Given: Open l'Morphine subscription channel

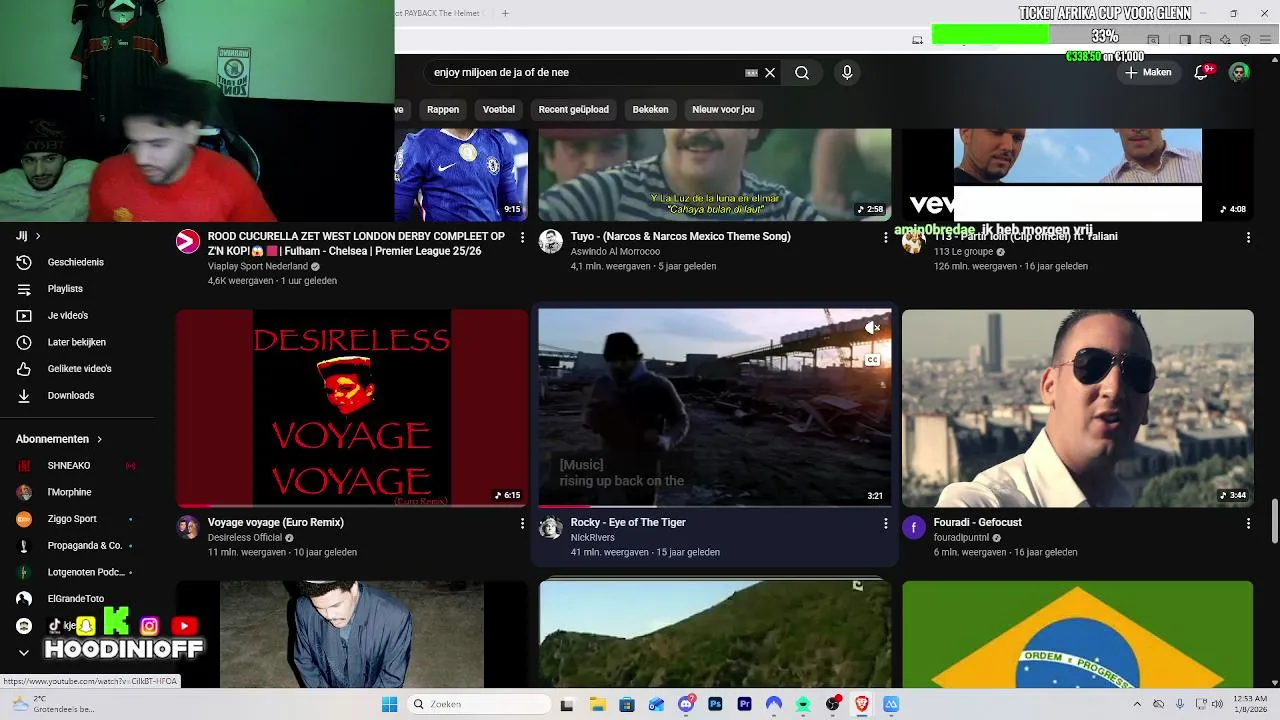Looking at the screenshot, I should click(77, 493).
